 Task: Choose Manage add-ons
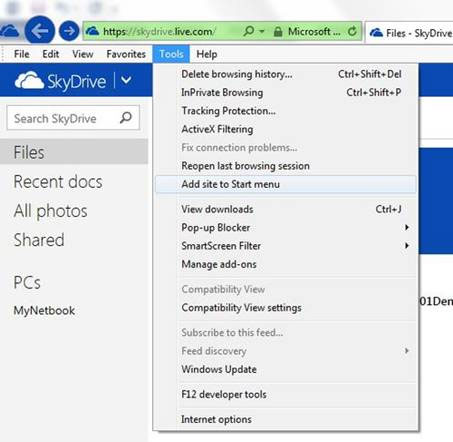pos(286,264)
